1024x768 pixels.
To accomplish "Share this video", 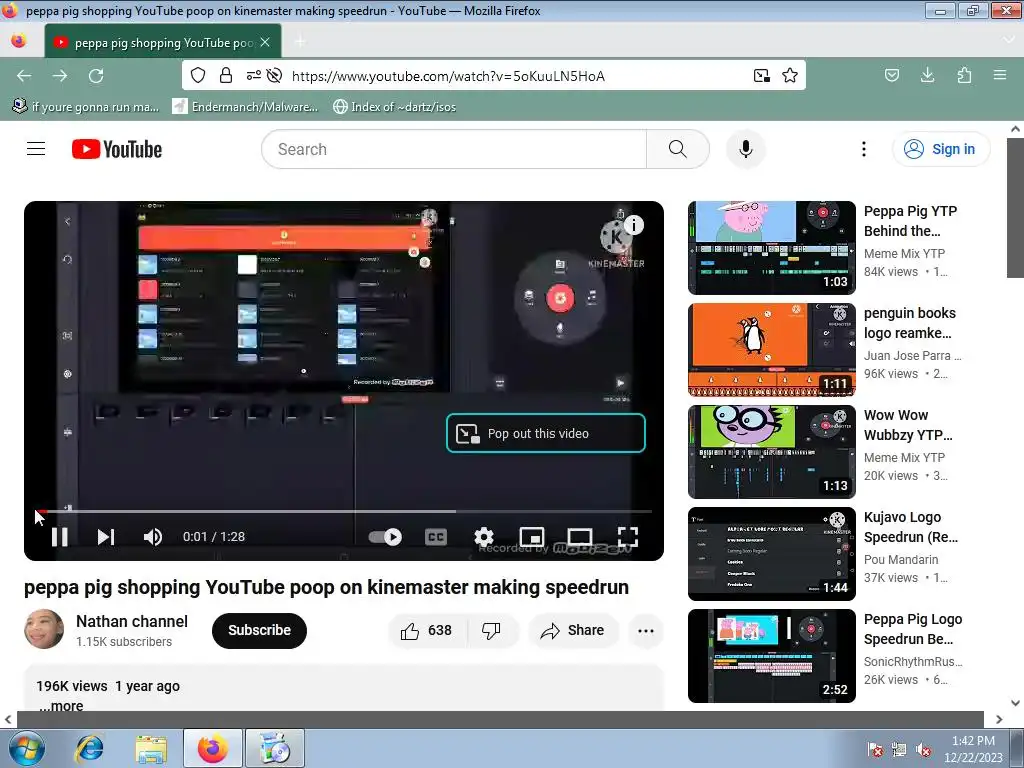I will pyautogui.click(x=573, y=630).
